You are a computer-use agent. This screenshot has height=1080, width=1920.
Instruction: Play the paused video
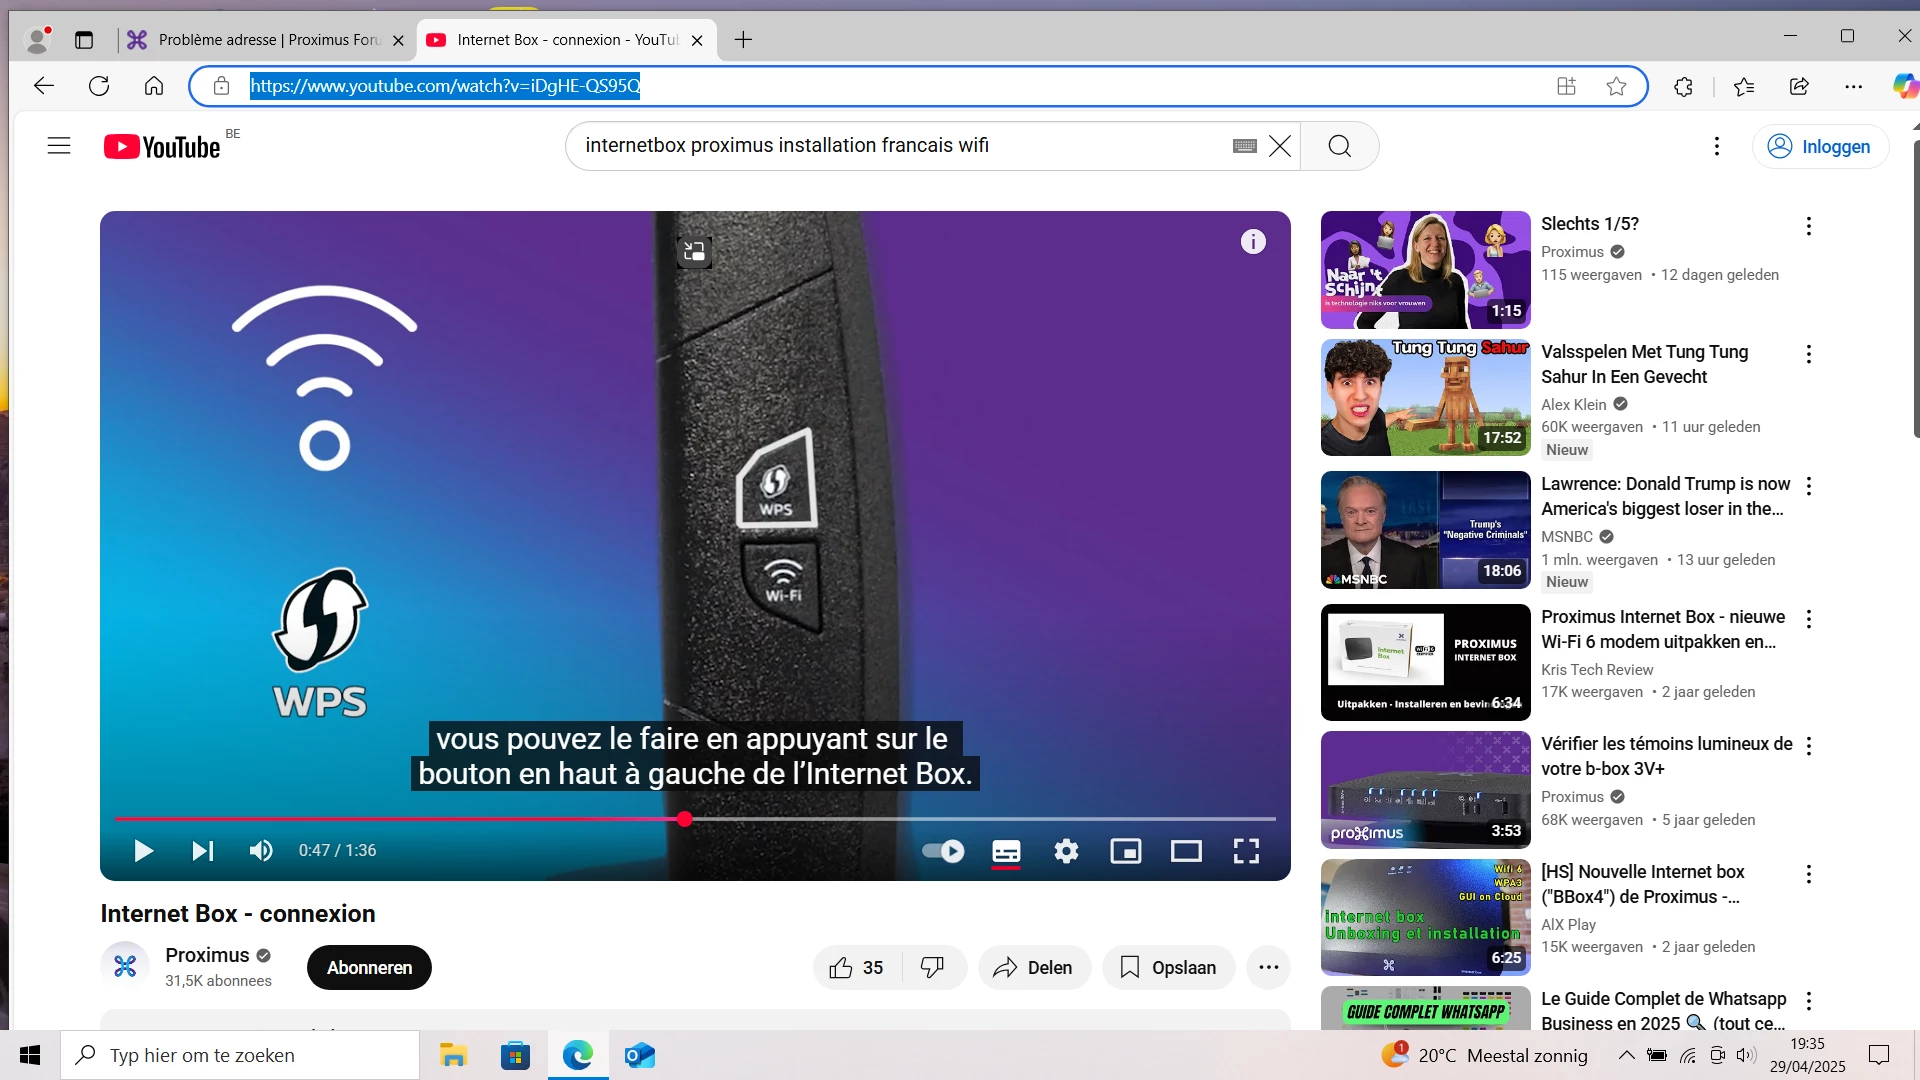[143, 851]
